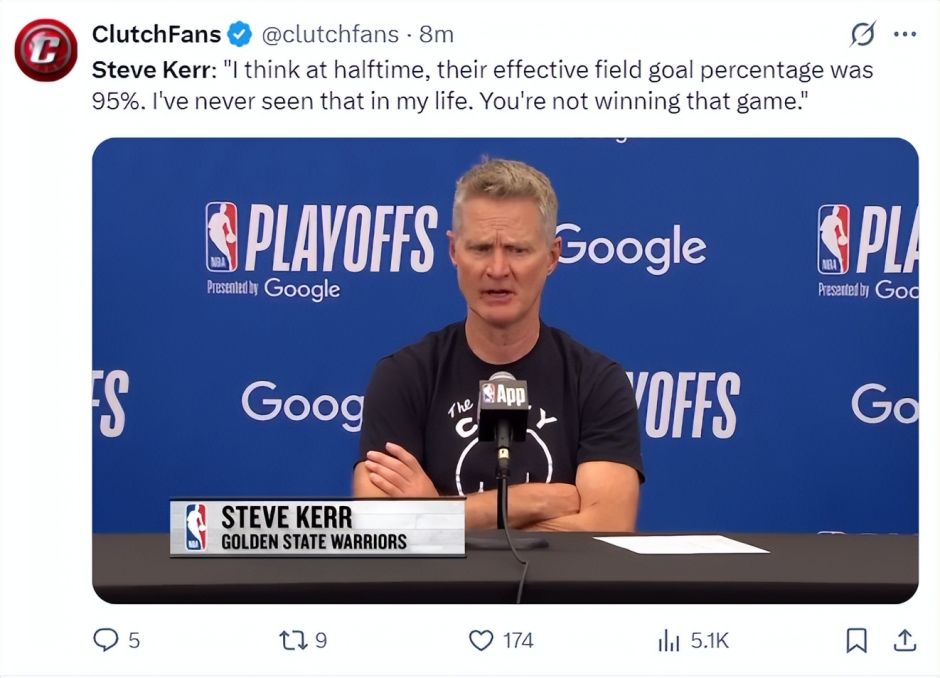Click the 5 replies count
Screen dimensions: 940x678
134,641
